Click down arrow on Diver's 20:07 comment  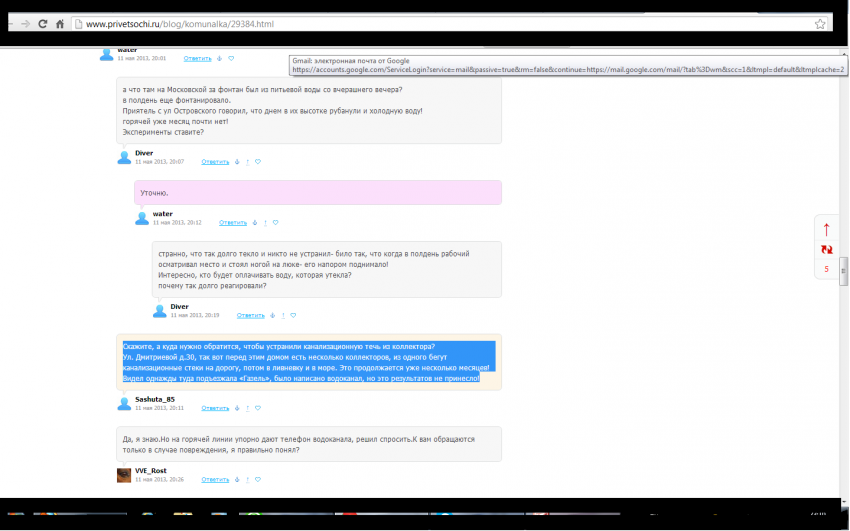coord(236,161)
